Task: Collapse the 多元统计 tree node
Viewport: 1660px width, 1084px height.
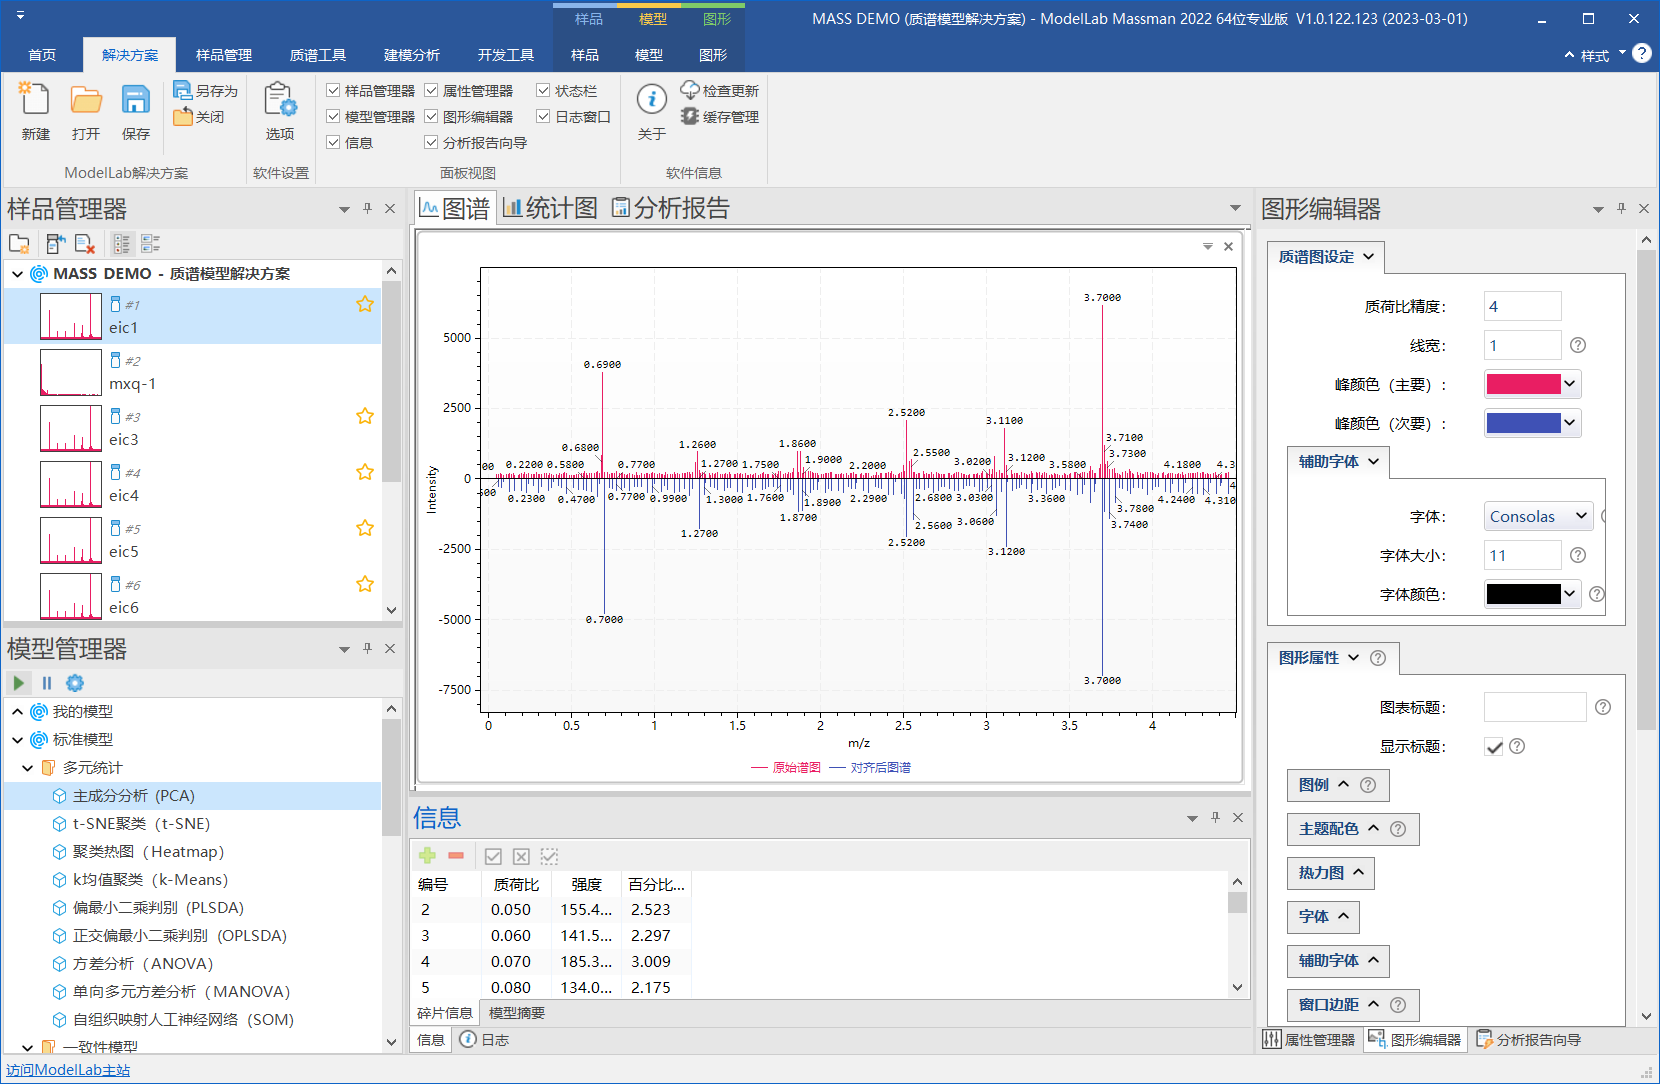Action: 27,768
